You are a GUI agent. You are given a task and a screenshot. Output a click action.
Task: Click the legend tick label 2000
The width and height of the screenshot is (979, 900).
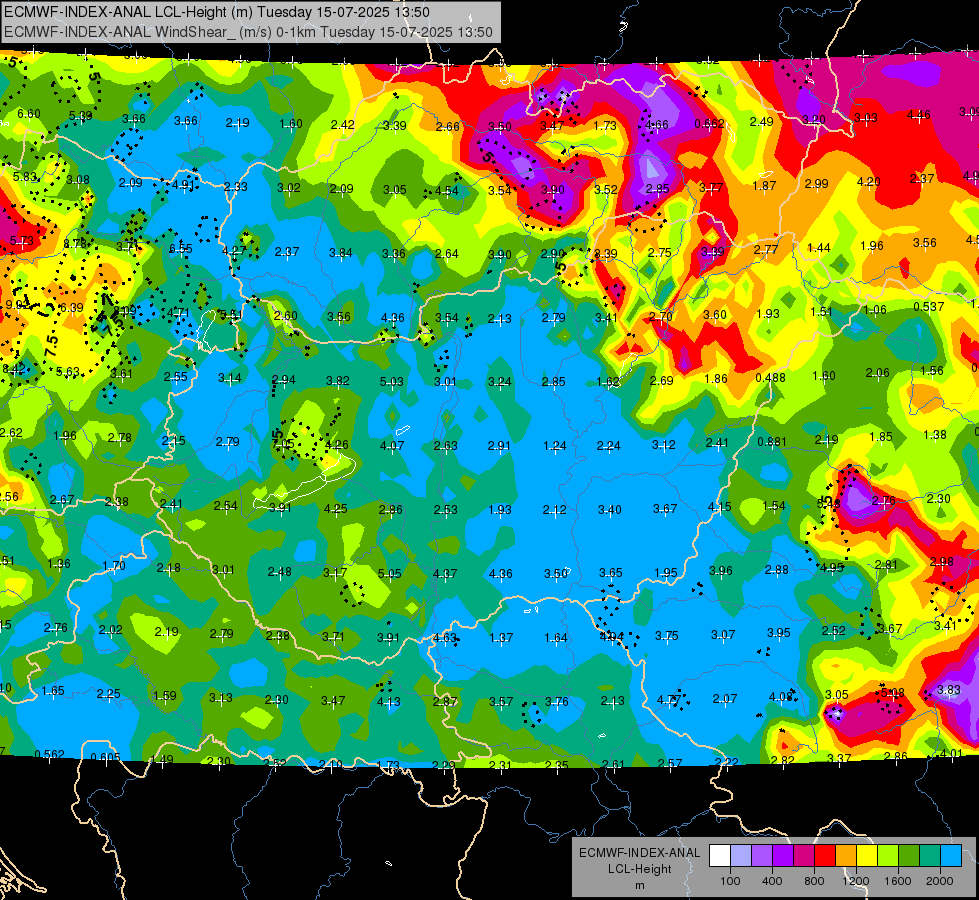[x=940, y=881]
